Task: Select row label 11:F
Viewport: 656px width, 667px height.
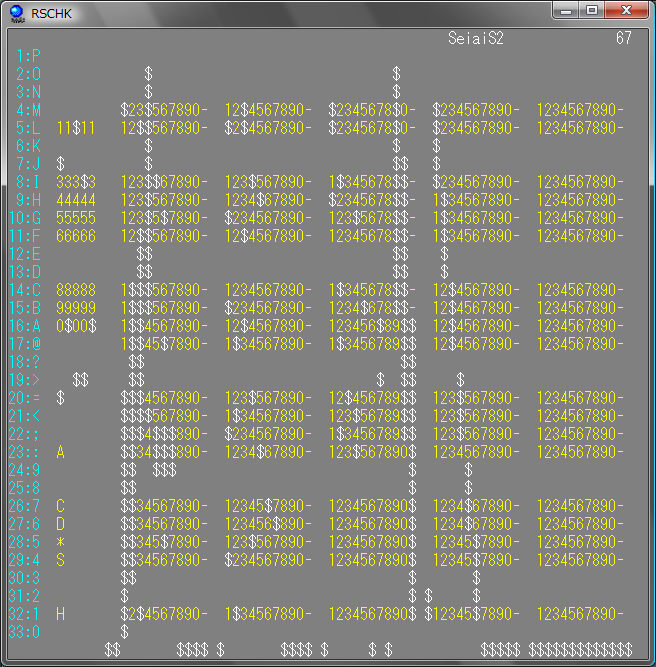Action: (25, 236)
